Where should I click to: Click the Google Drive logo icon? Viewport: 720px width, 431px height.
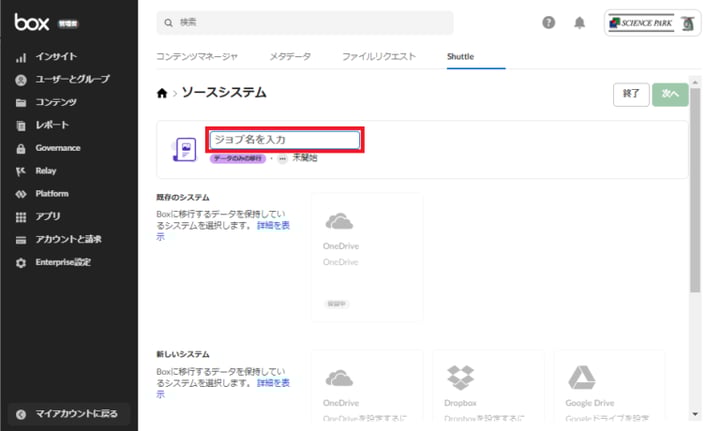tap(582, 377)
